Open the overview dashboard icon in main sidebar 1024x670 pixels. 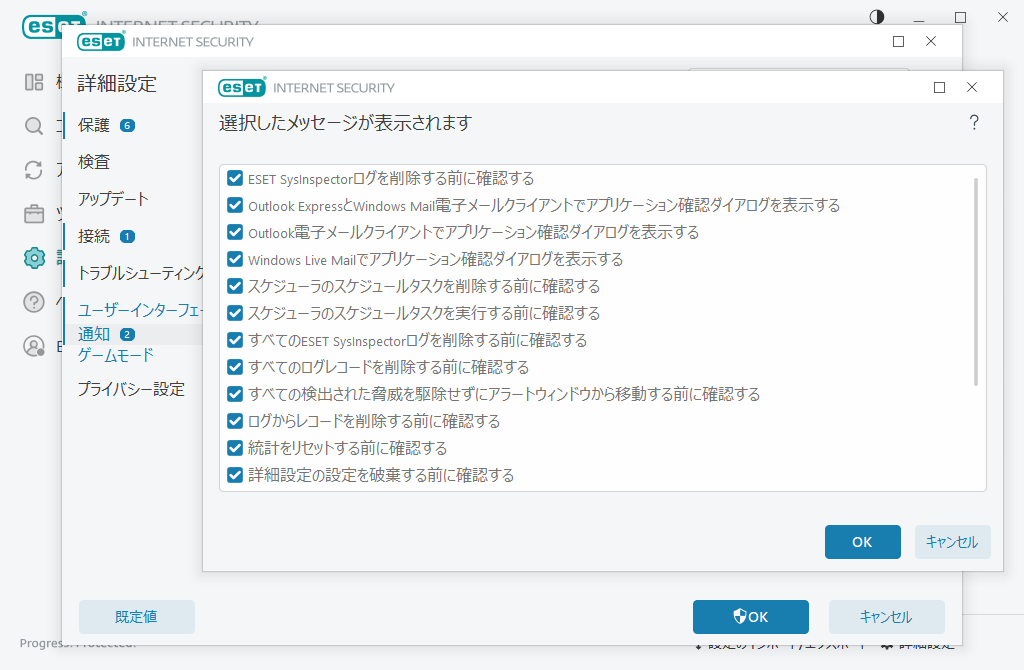(34, 82)
